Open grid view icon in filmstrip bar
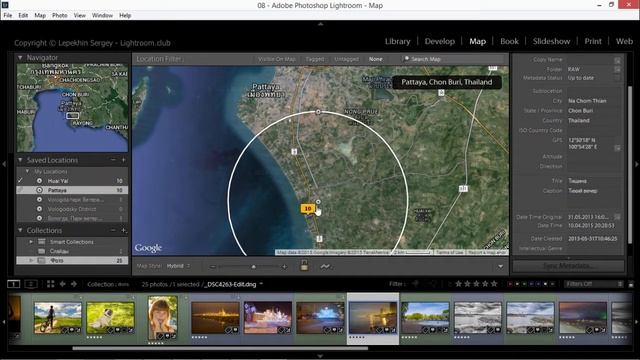Viewport: 640px width, 360px height. tap(50, 284)
